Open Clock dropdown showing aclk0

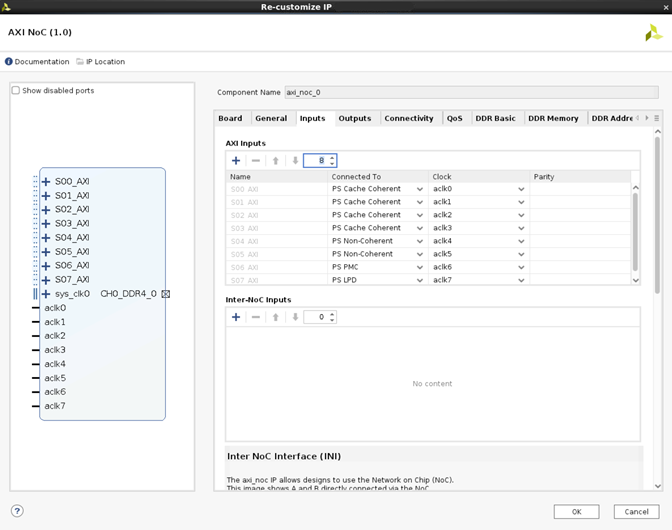tap(521, 189)
